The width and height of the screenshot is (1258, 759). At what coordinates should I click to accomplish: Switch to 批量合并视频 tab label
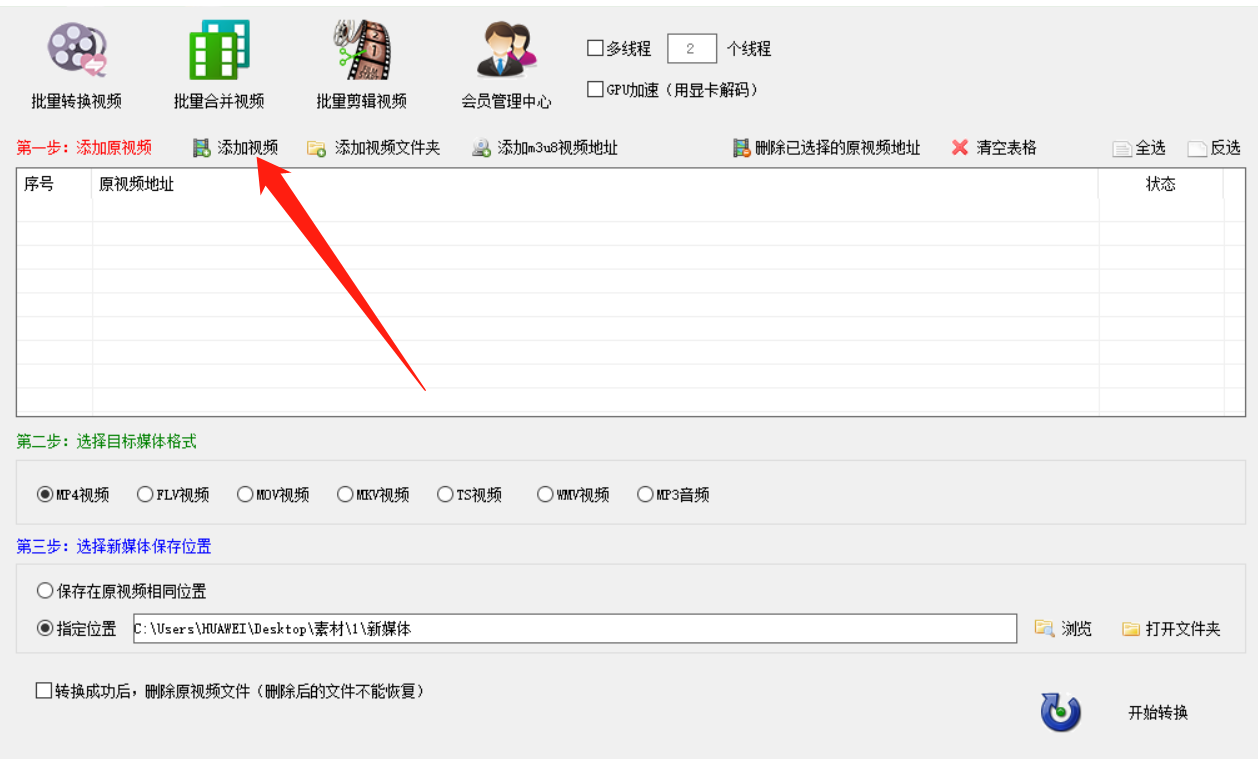[x=219, y=101]
